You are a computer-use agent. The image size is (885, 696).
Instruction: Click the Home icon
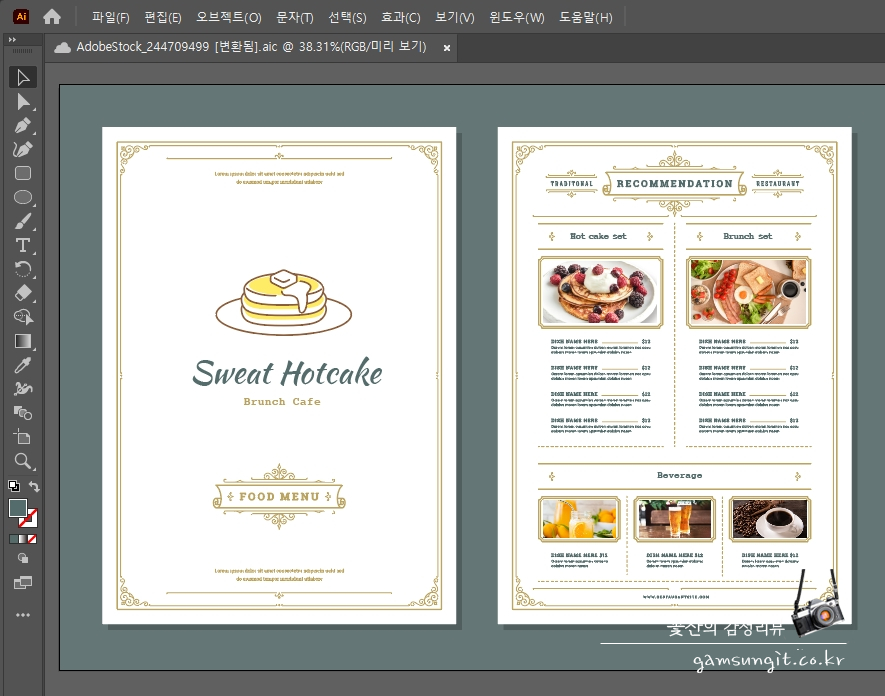click(x=52, y=17)
